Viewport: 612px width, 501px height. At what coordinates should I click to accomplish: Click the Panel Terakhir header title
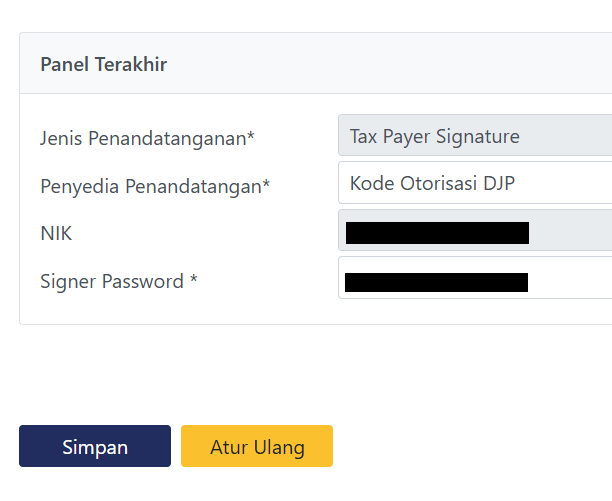point(103,65)
